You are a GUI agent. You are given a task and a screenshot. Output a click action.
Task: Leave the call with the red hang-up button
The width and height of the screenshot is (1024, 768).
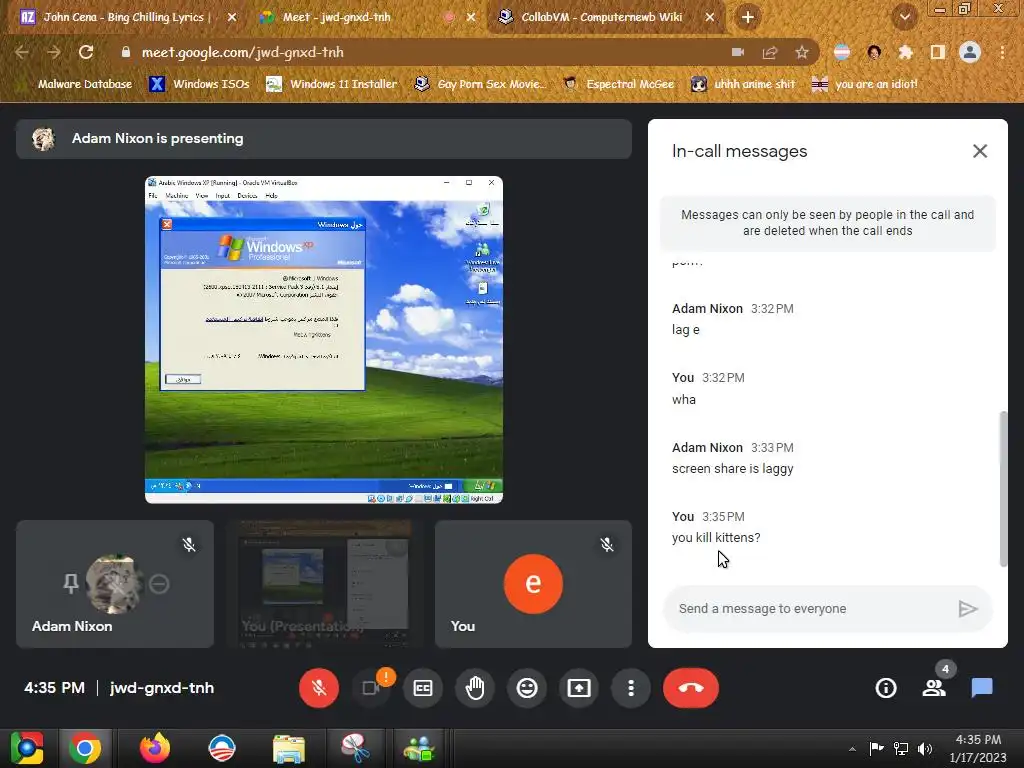coord(691,688)
